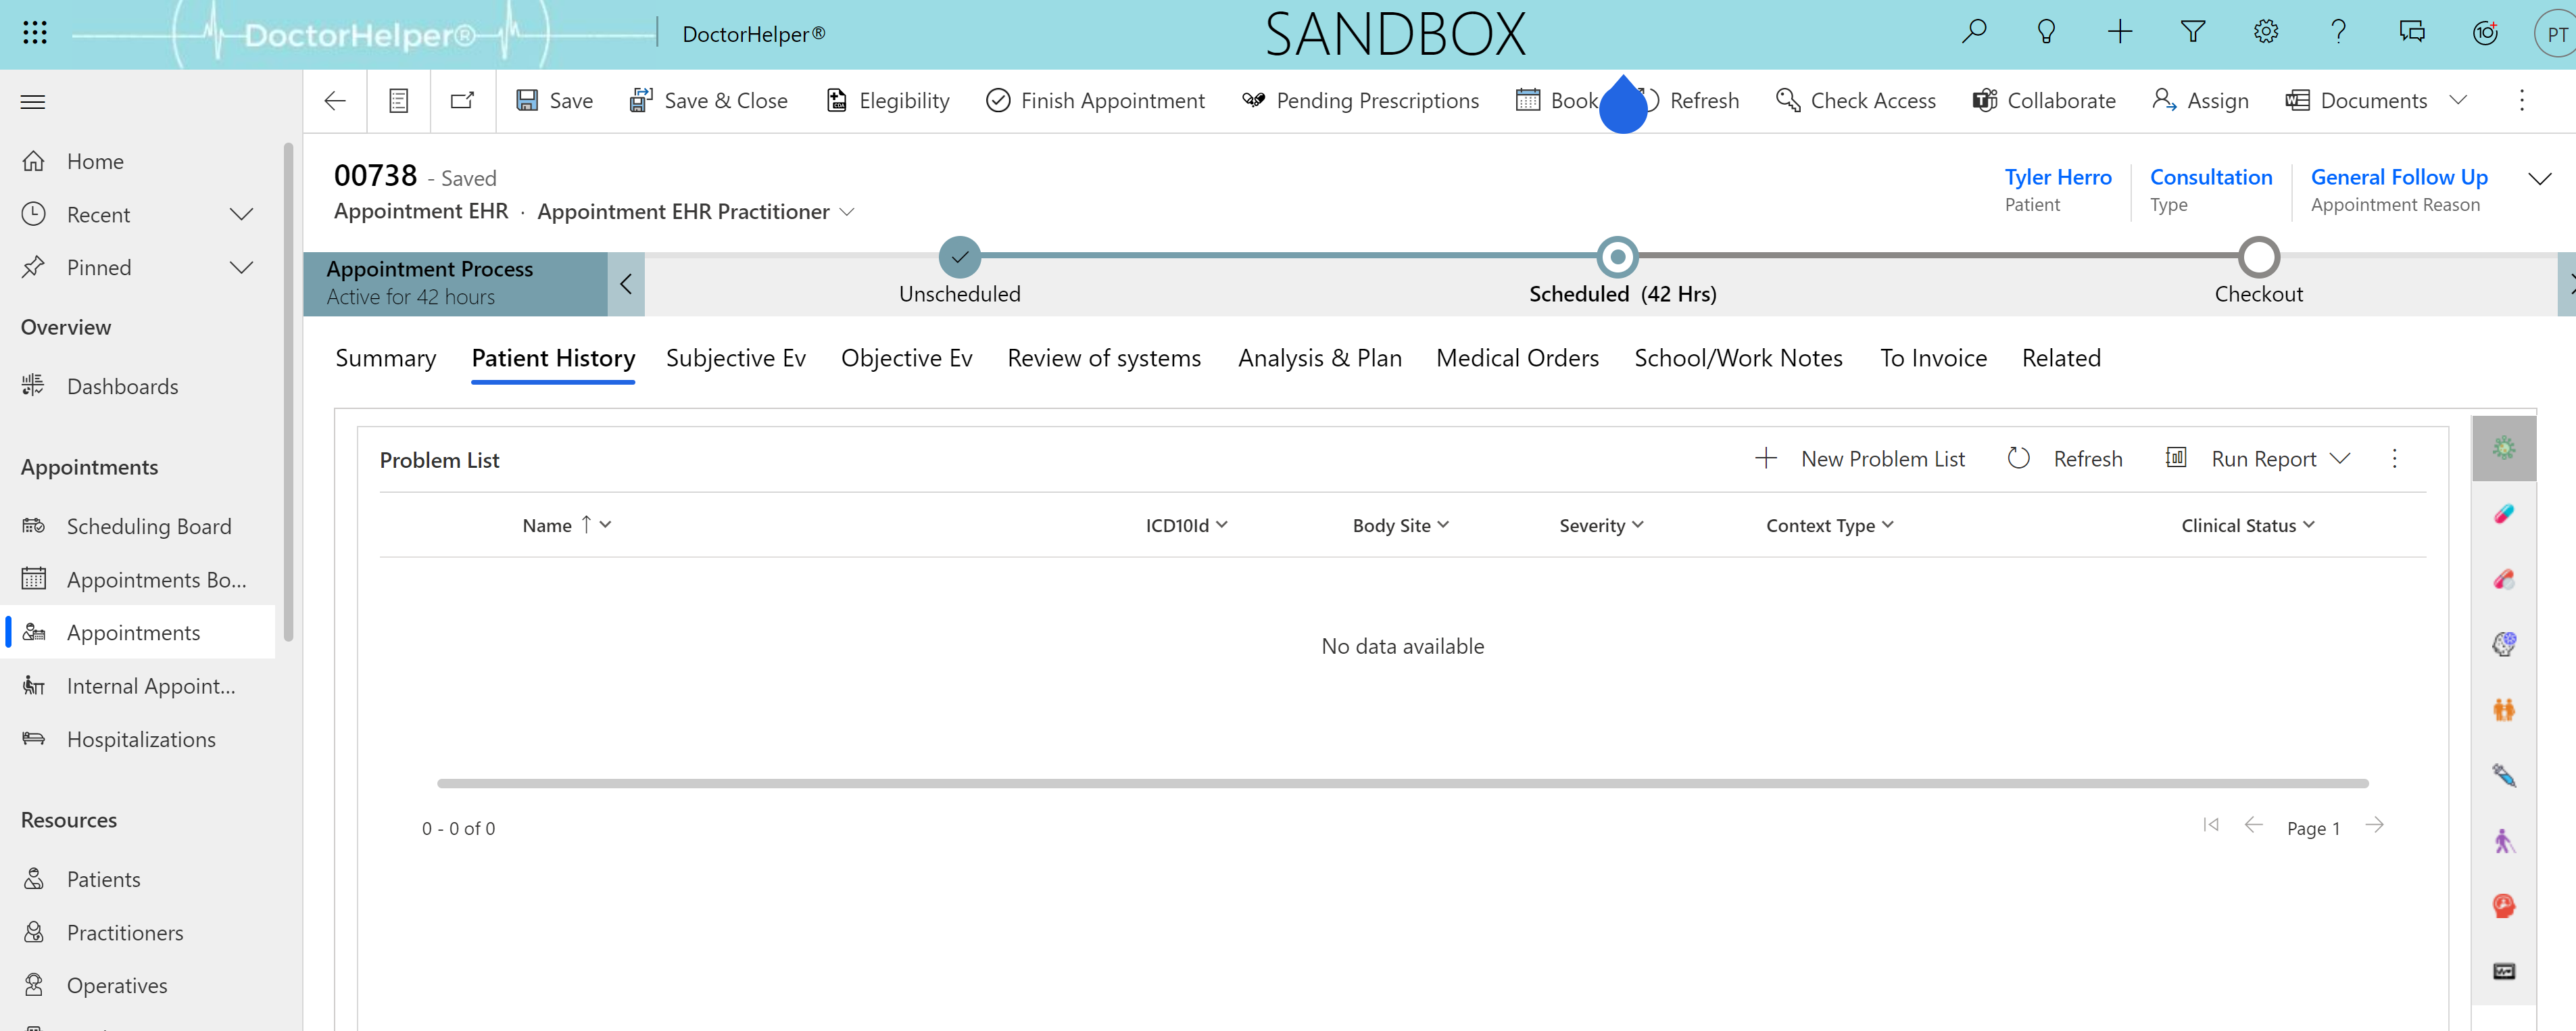The image size is (2576, 1031).
Task: Click Finish Appointment
Action: click(x=1095, y=101)
